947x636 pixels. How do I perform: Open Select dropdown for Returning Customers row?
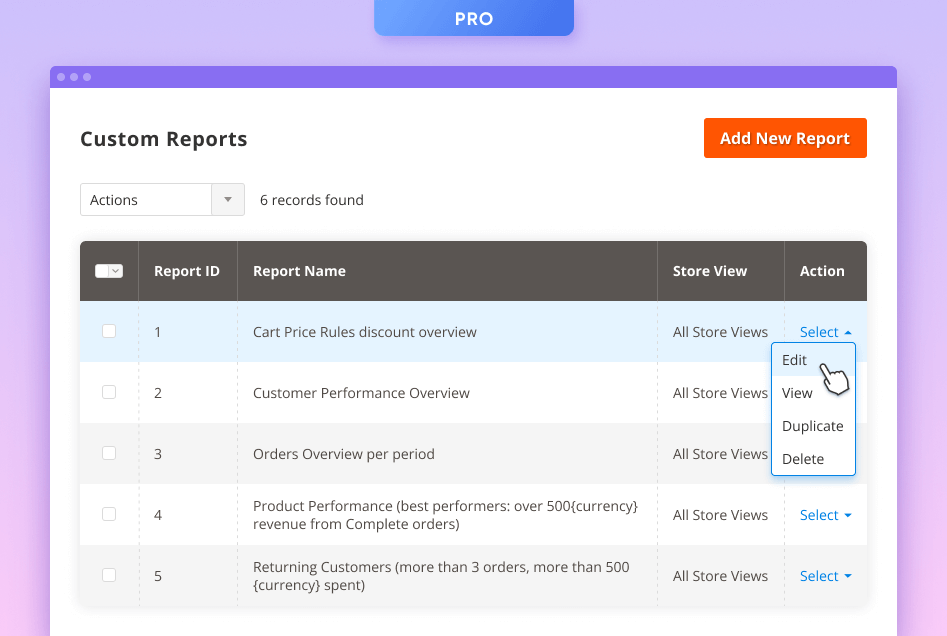click(x=825, y=576)
